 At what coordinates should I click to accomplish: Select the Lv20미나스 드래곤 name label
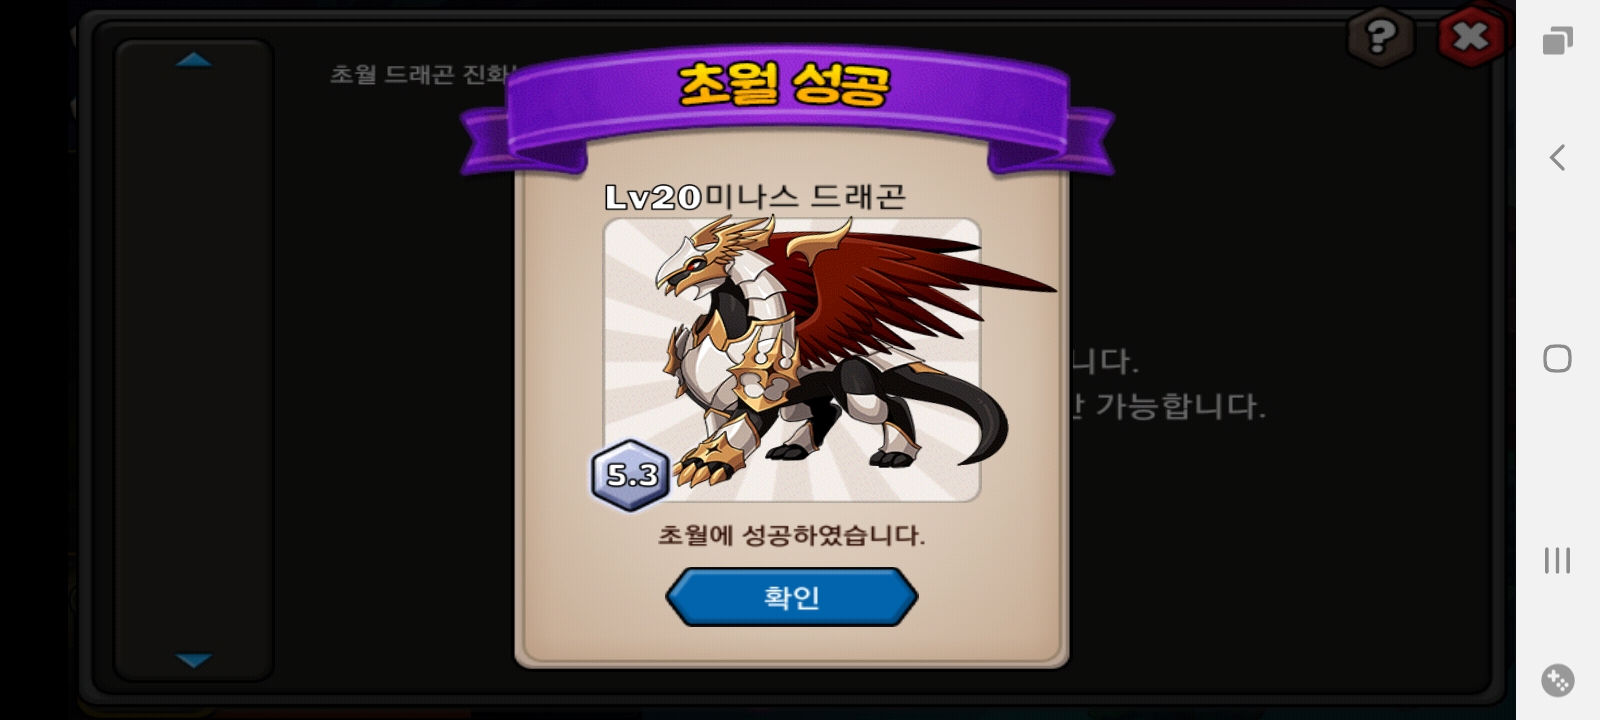click(755, 196)
